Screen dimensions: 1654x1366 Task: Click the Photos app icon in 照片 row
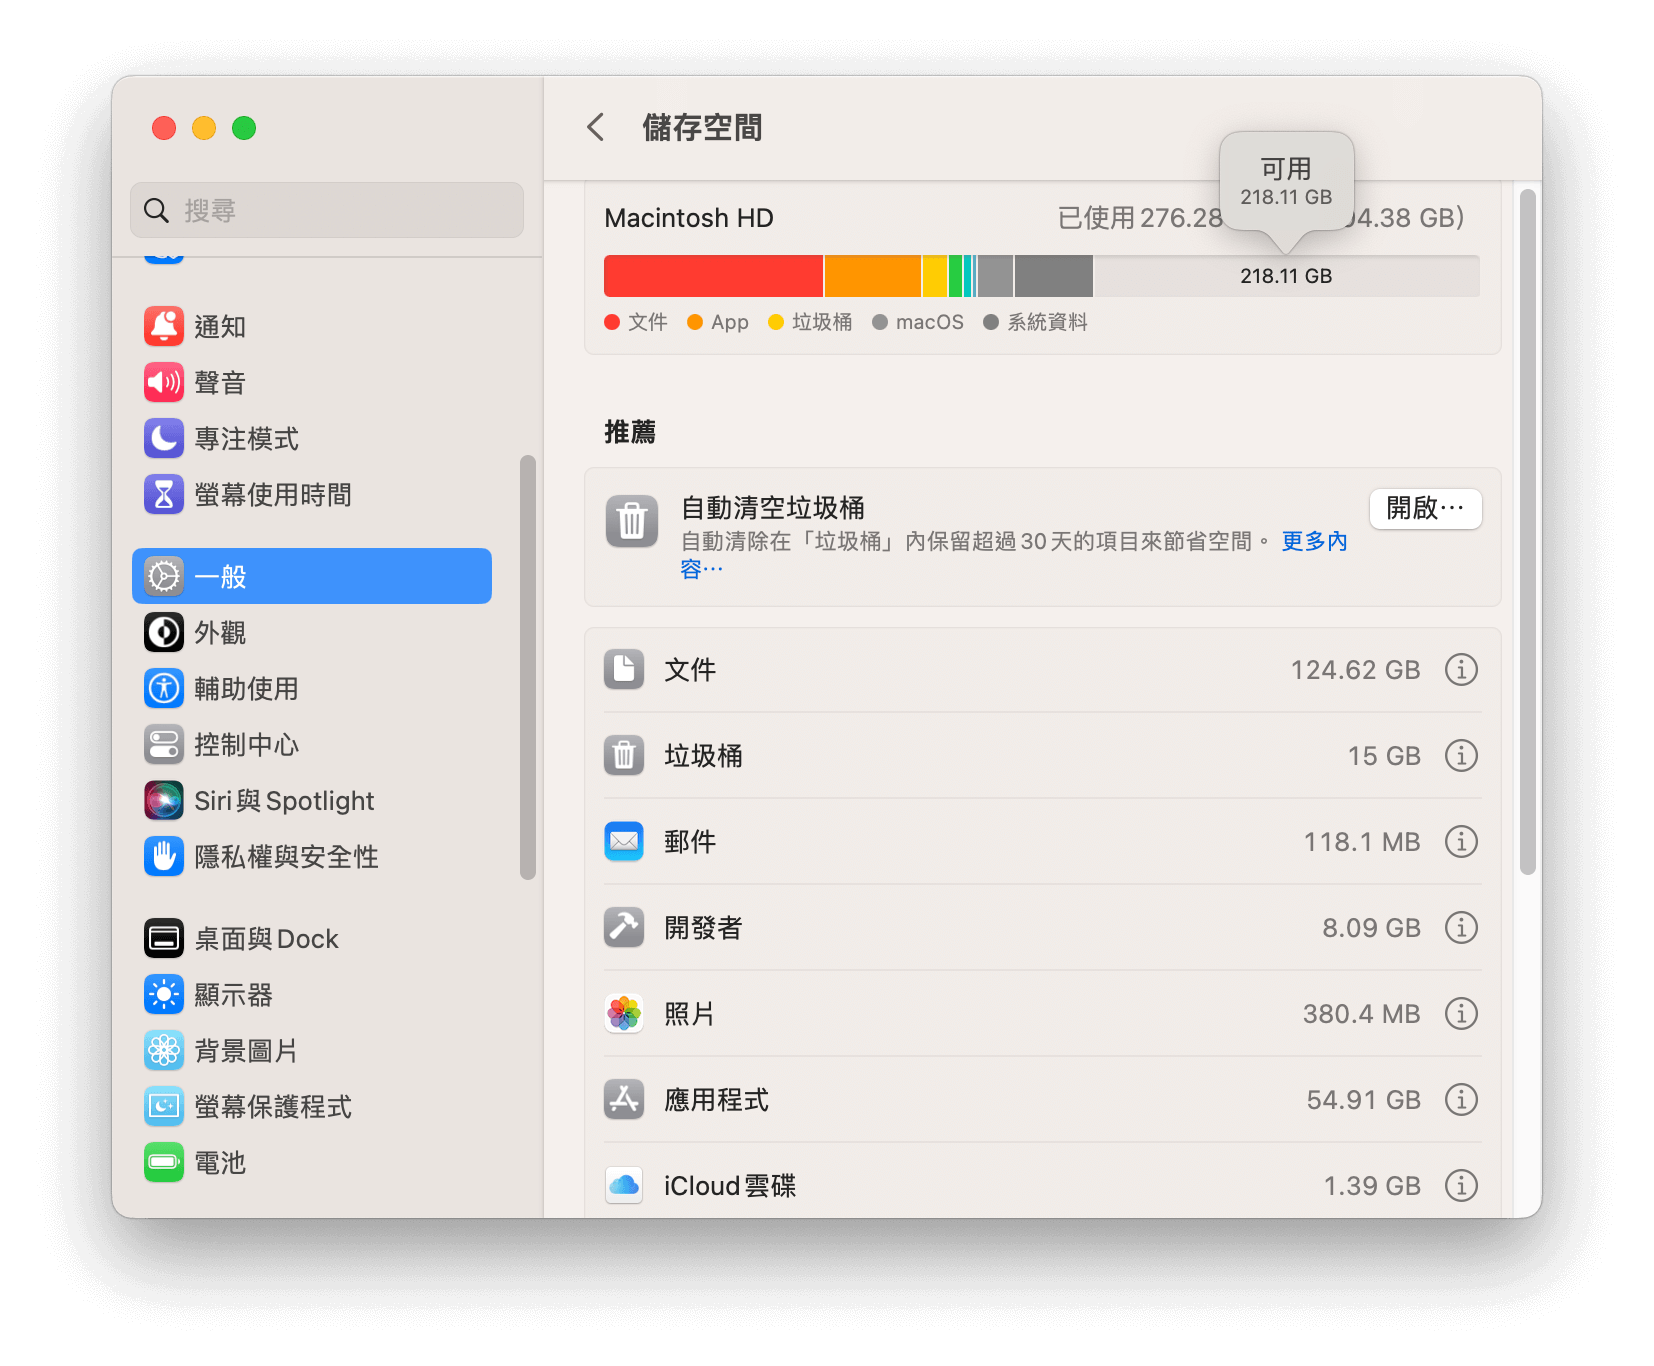(624, 1013)
